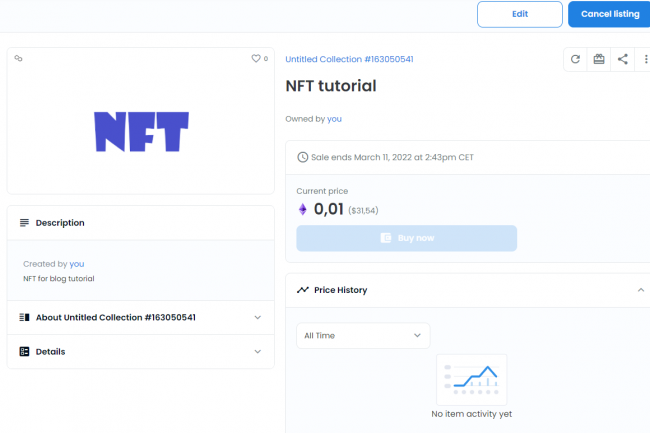Click the 'you' link after Owned by

point(334,118)
